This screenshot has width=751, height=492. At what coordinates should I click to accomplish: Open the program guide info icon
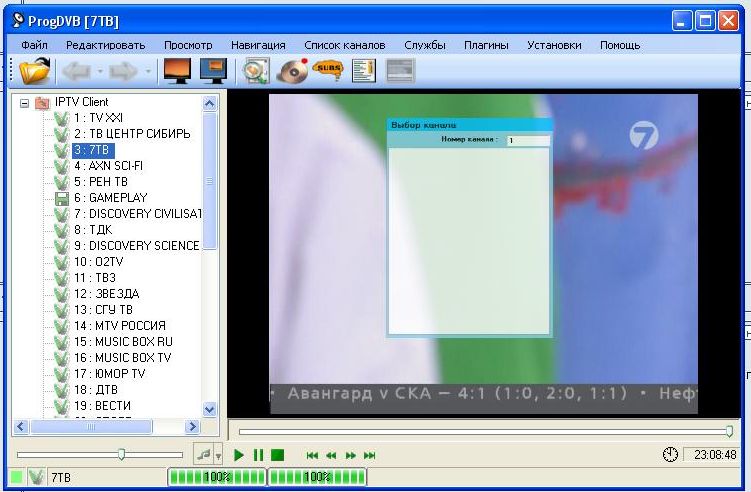tap(364, 71)
